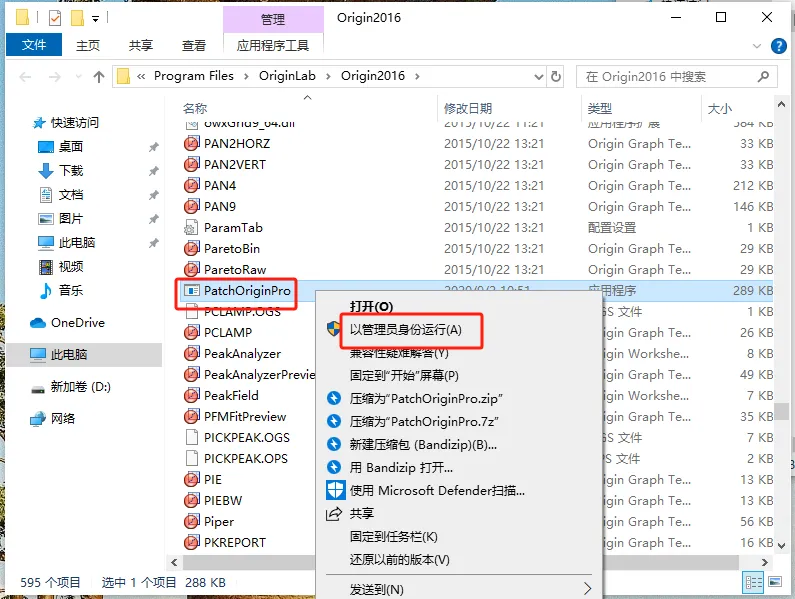Click the search magnifier icon

click(x=763, y=77)
